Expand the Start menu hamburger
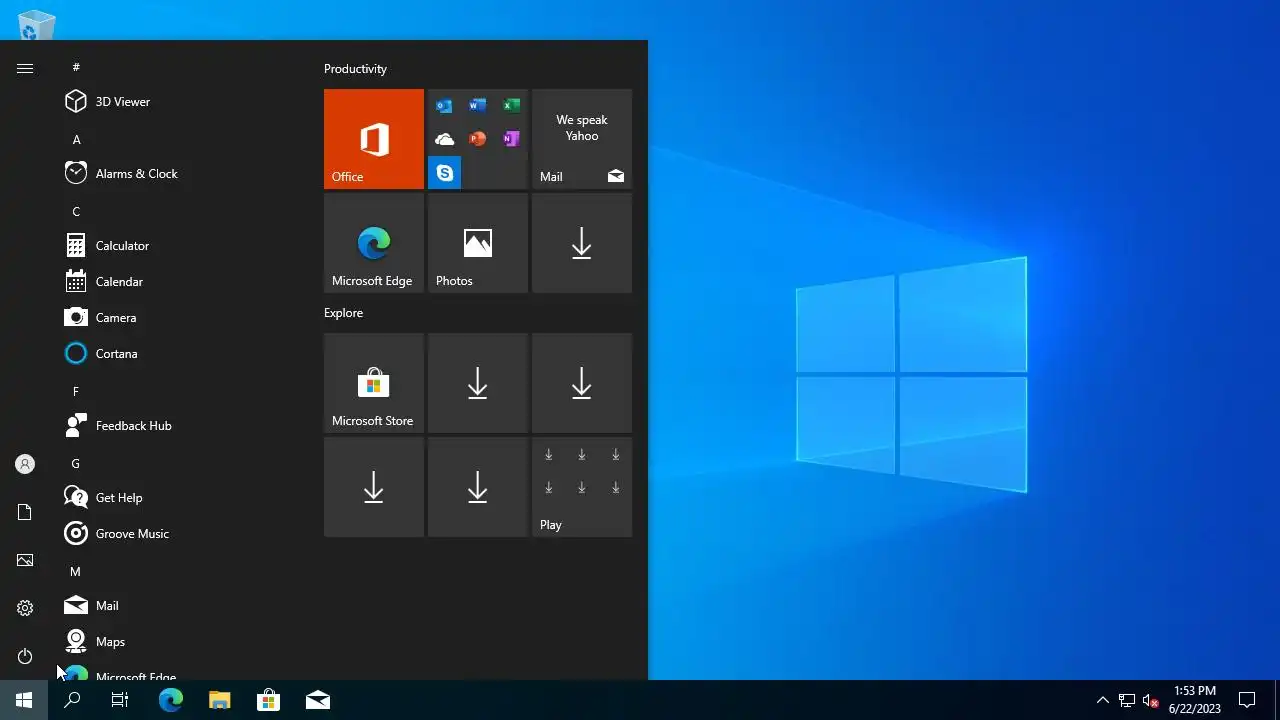This screenshot has width=1280, height=720. click(25, 68)
